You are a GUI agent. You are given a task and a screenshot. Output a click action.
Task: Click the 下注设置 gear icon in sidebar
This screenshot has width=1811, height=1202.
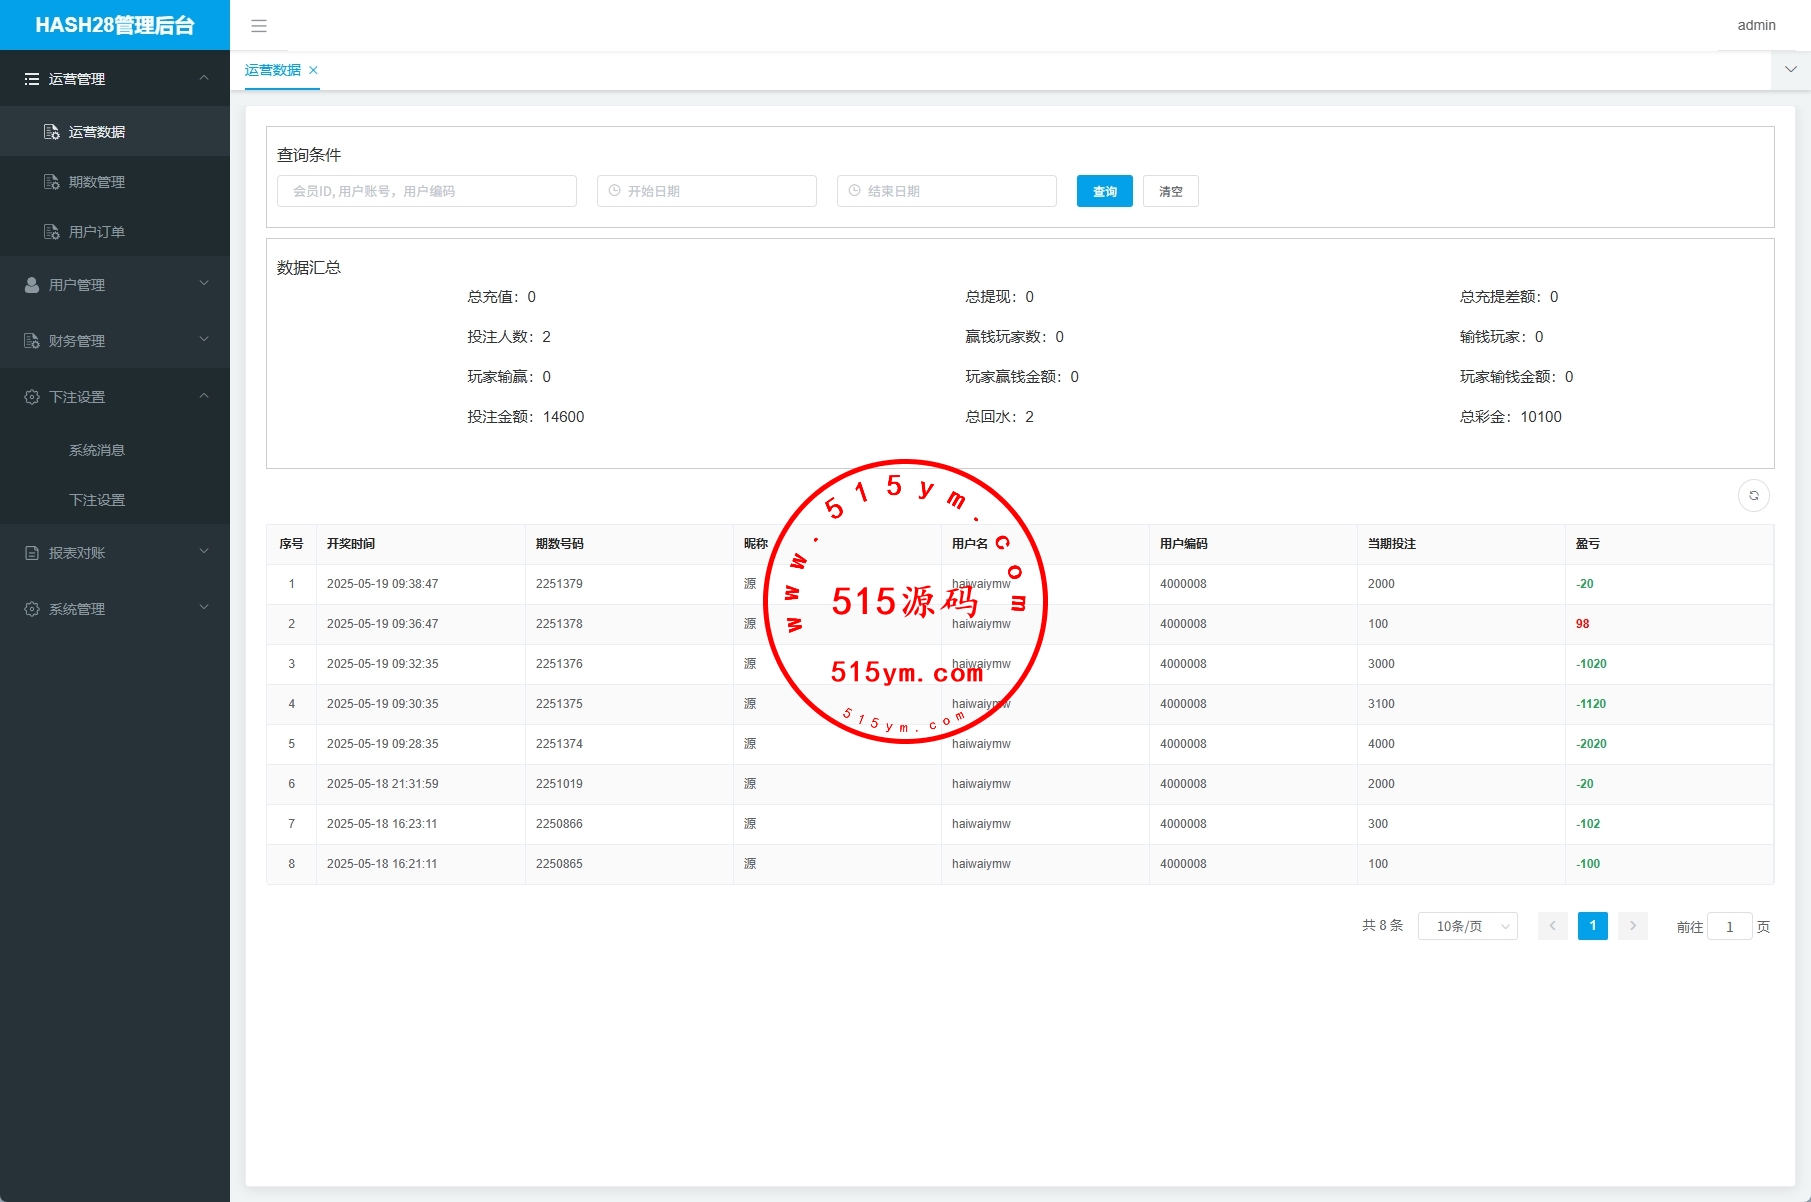coord(32,397)
